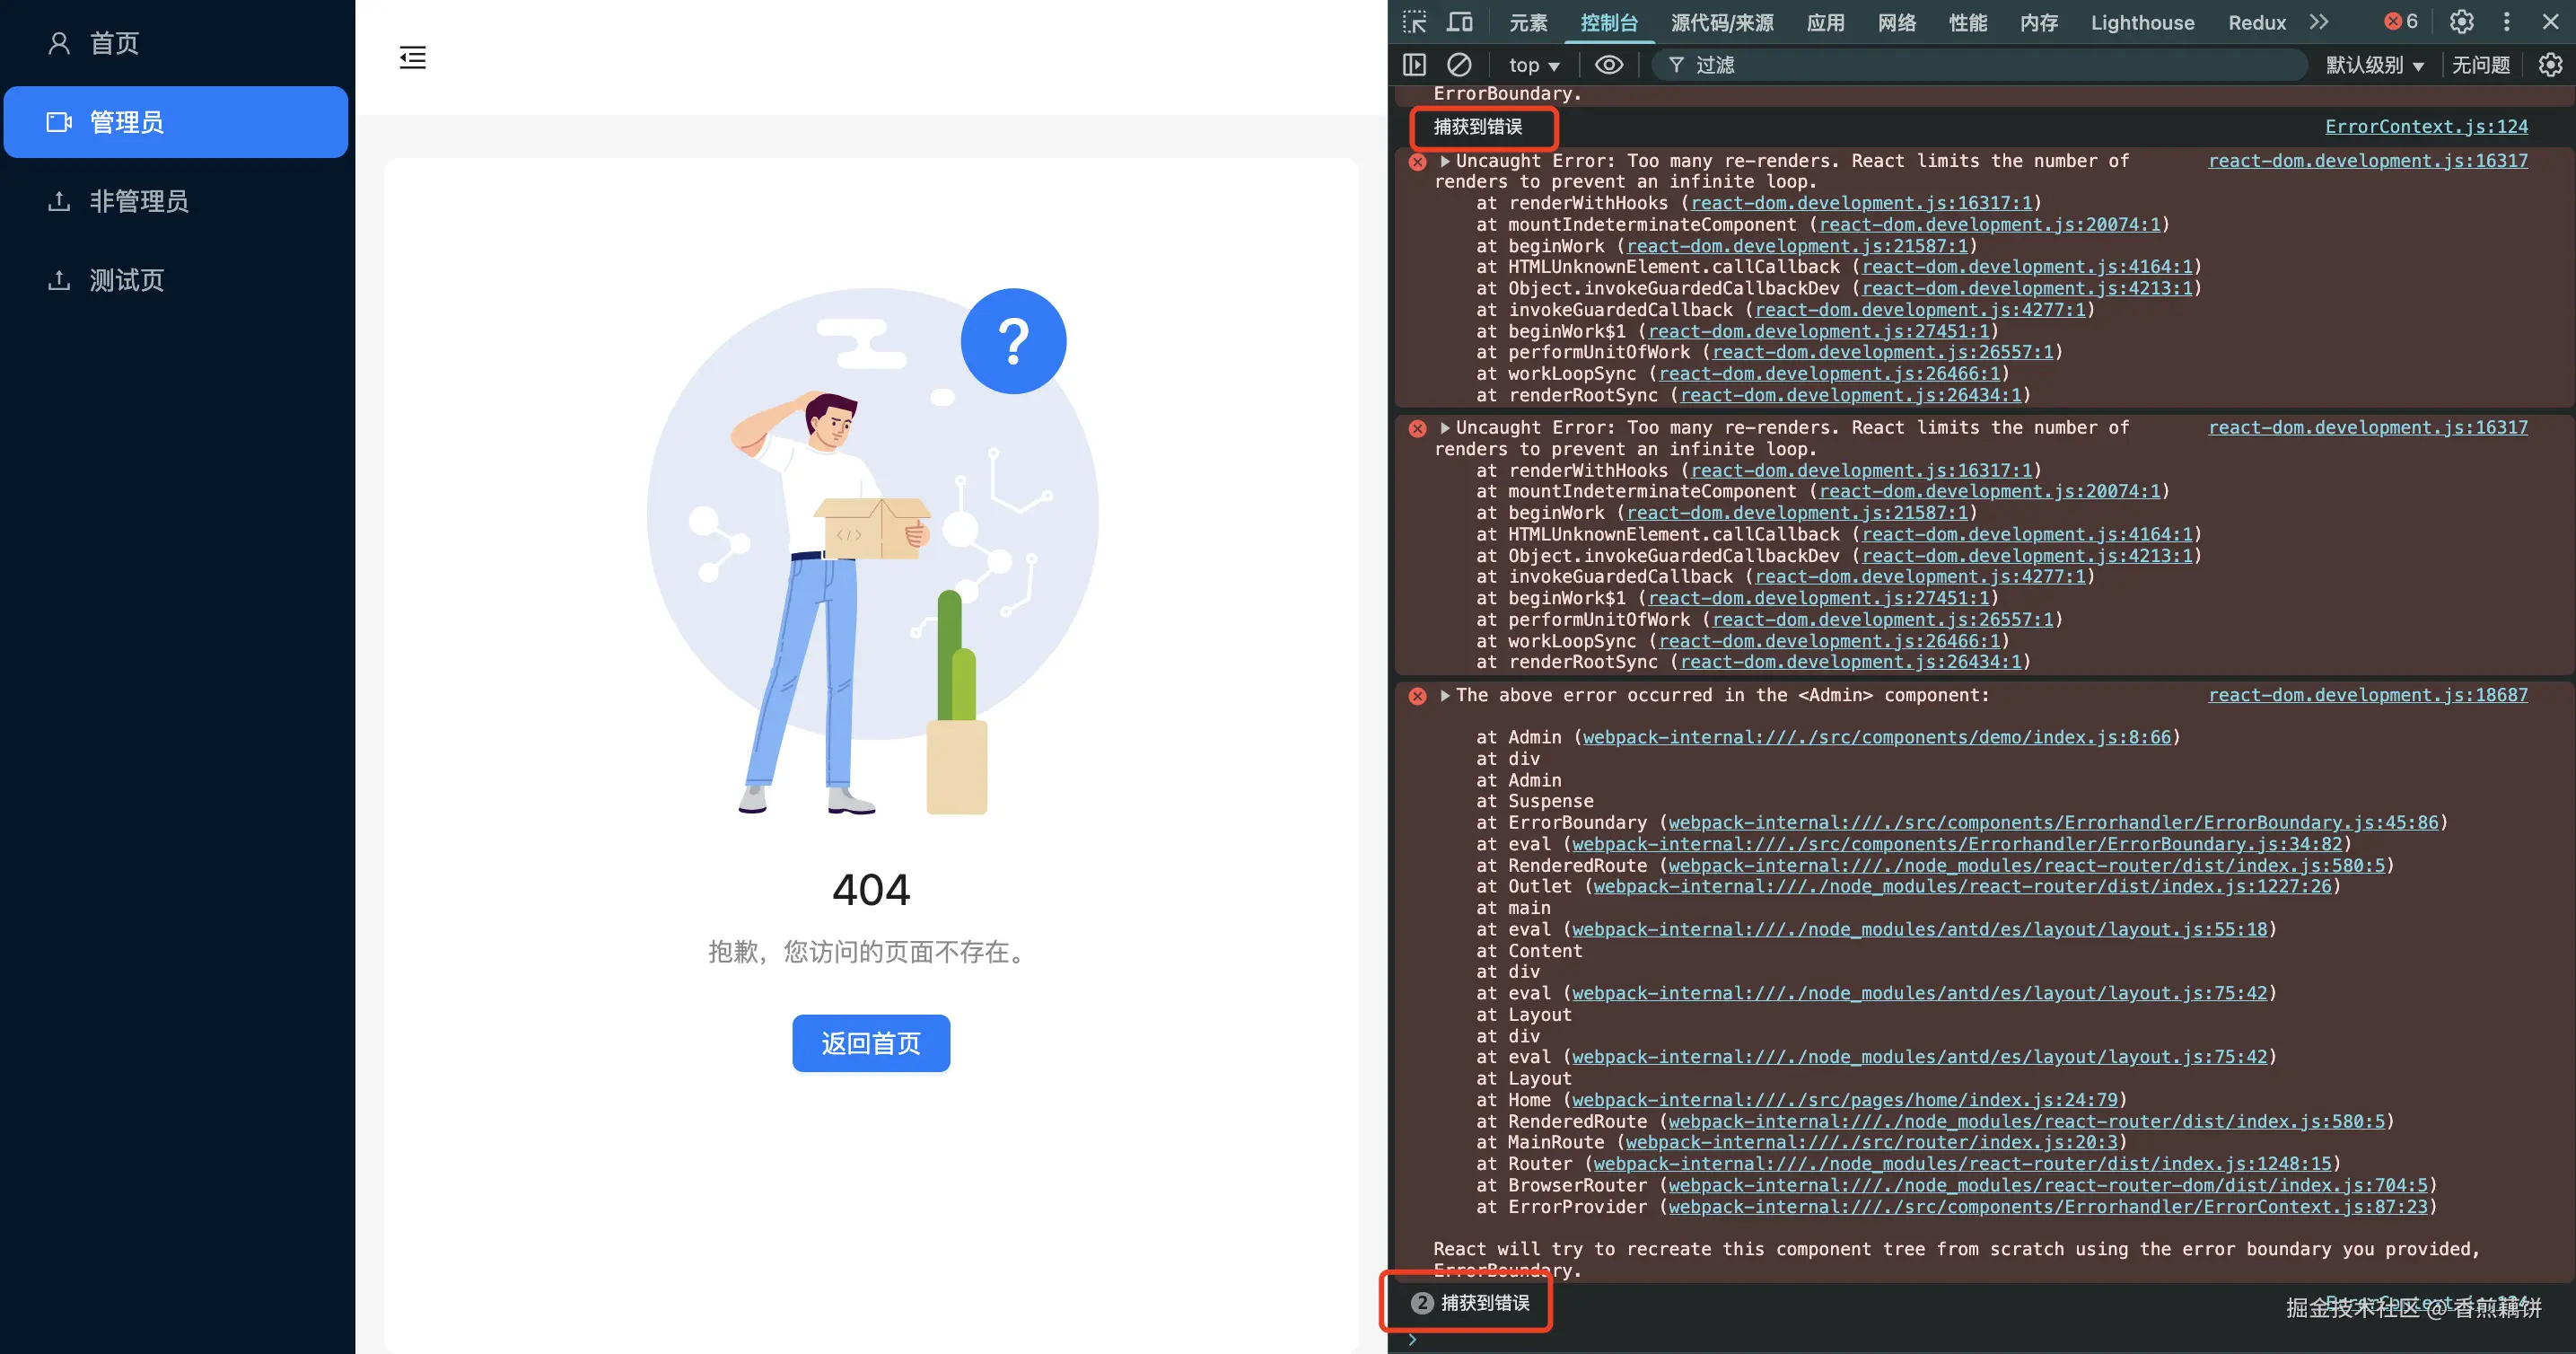Clear the console with the ban icon
The width and height of the screenshot is (2576, 1354).
tap(1459, 65)
